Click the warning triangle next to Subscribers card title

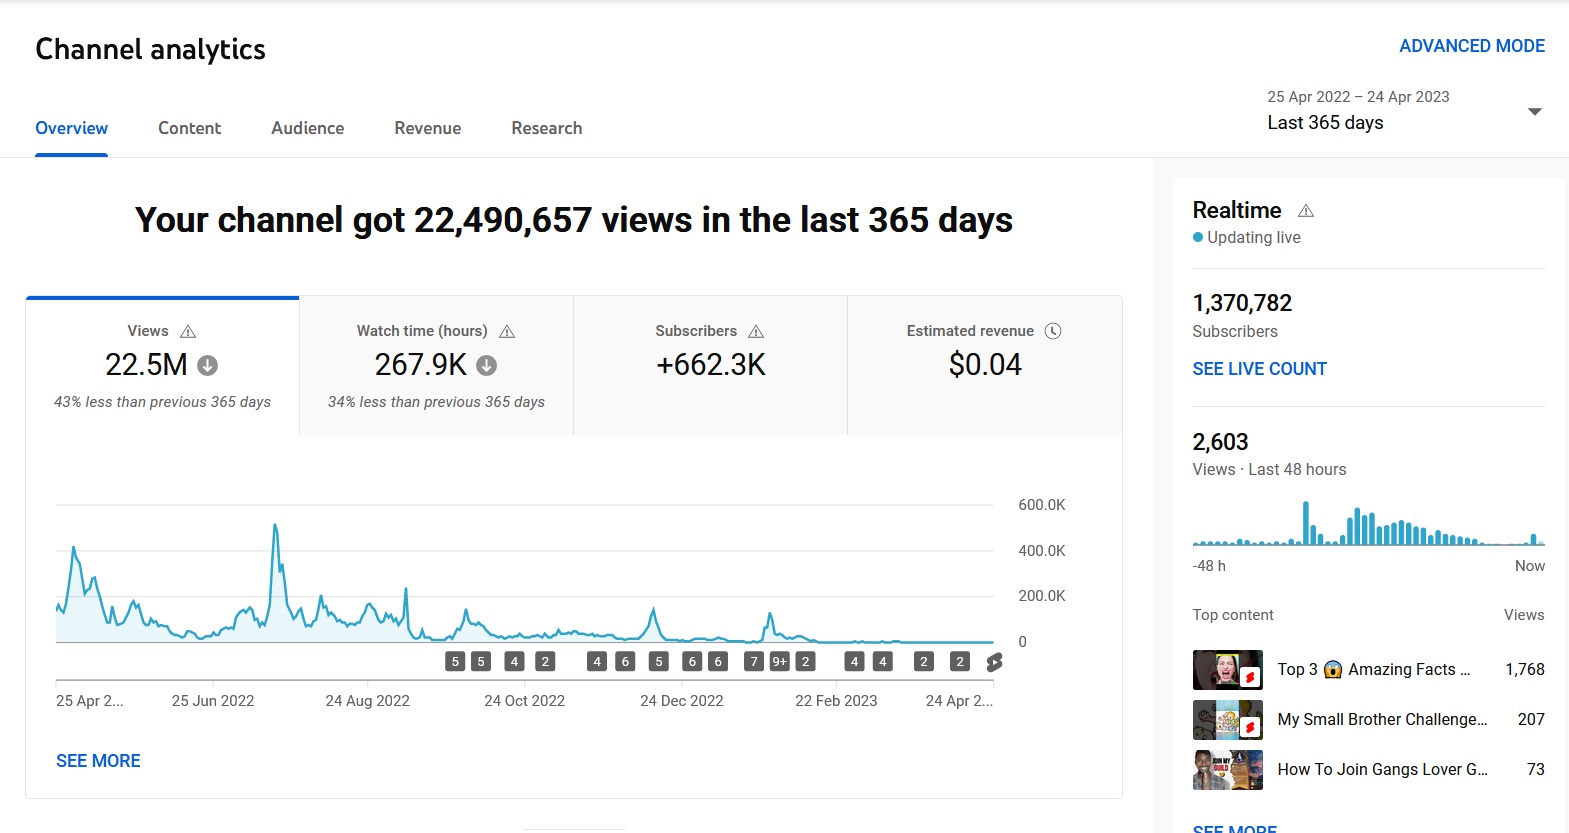click(756, 331)
